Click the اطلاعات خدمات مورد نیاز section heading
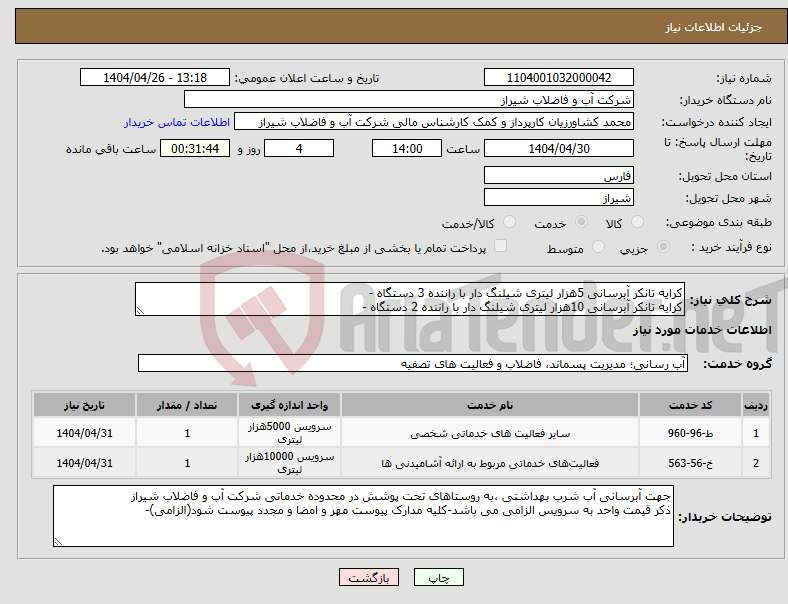788x604 pixels. 702,330
